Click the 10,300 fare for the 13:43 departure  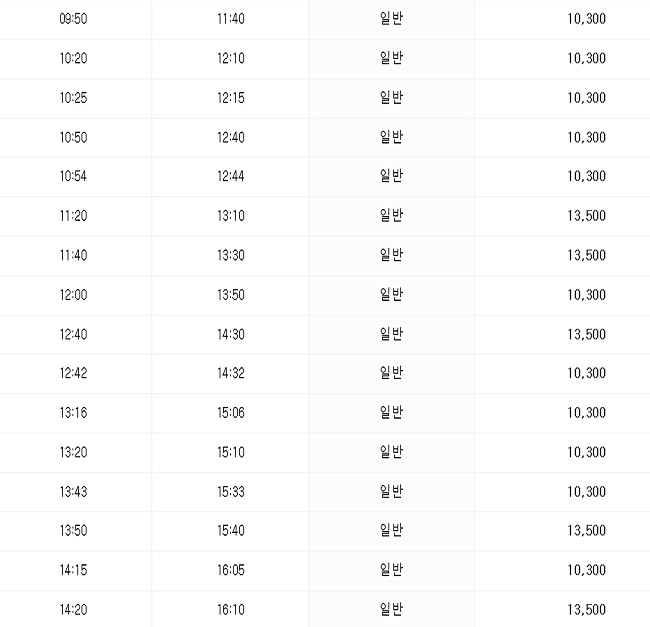click(x=587, y=491)
